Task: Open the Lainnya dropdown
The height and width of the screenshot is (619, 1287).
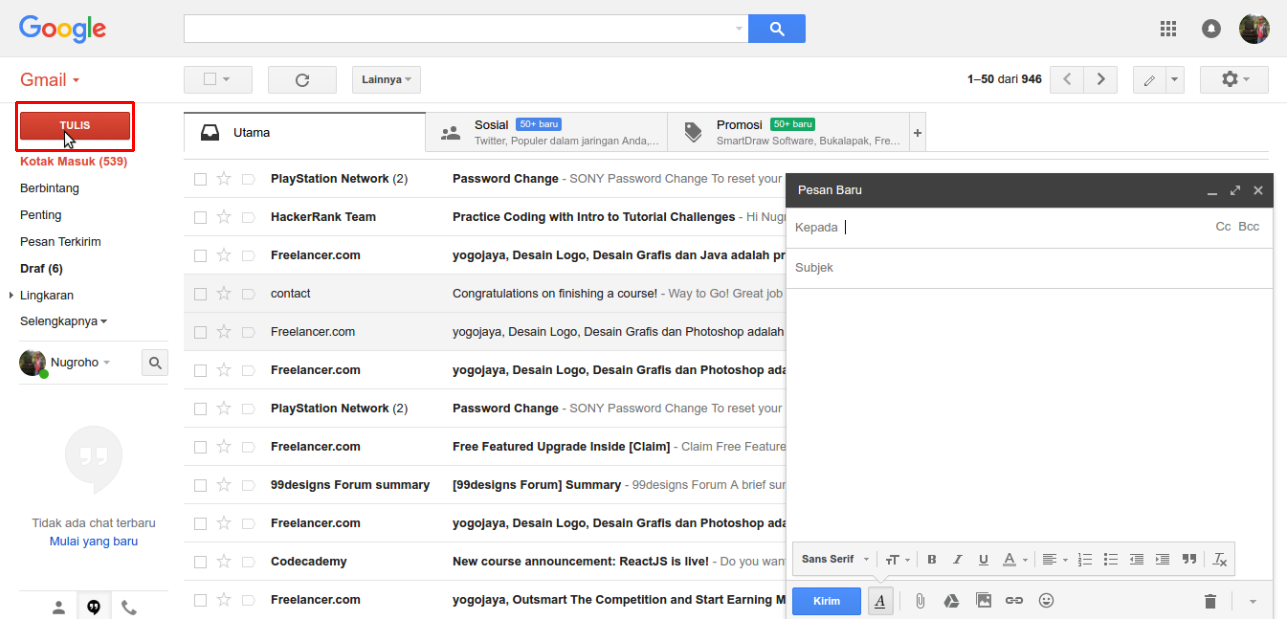Action: coord(386,79)
